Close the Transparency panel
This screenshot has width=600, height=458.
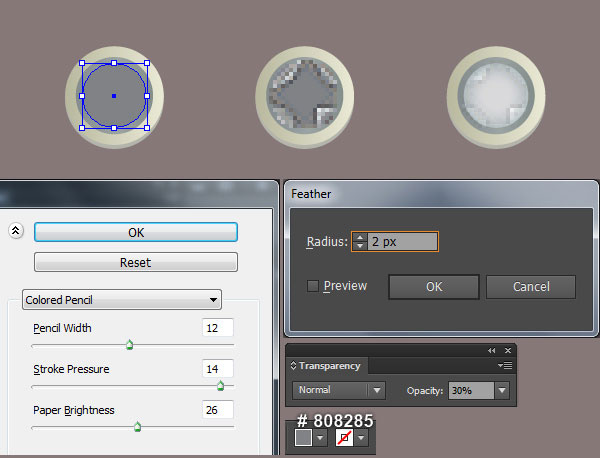click(x=508, y=350)
